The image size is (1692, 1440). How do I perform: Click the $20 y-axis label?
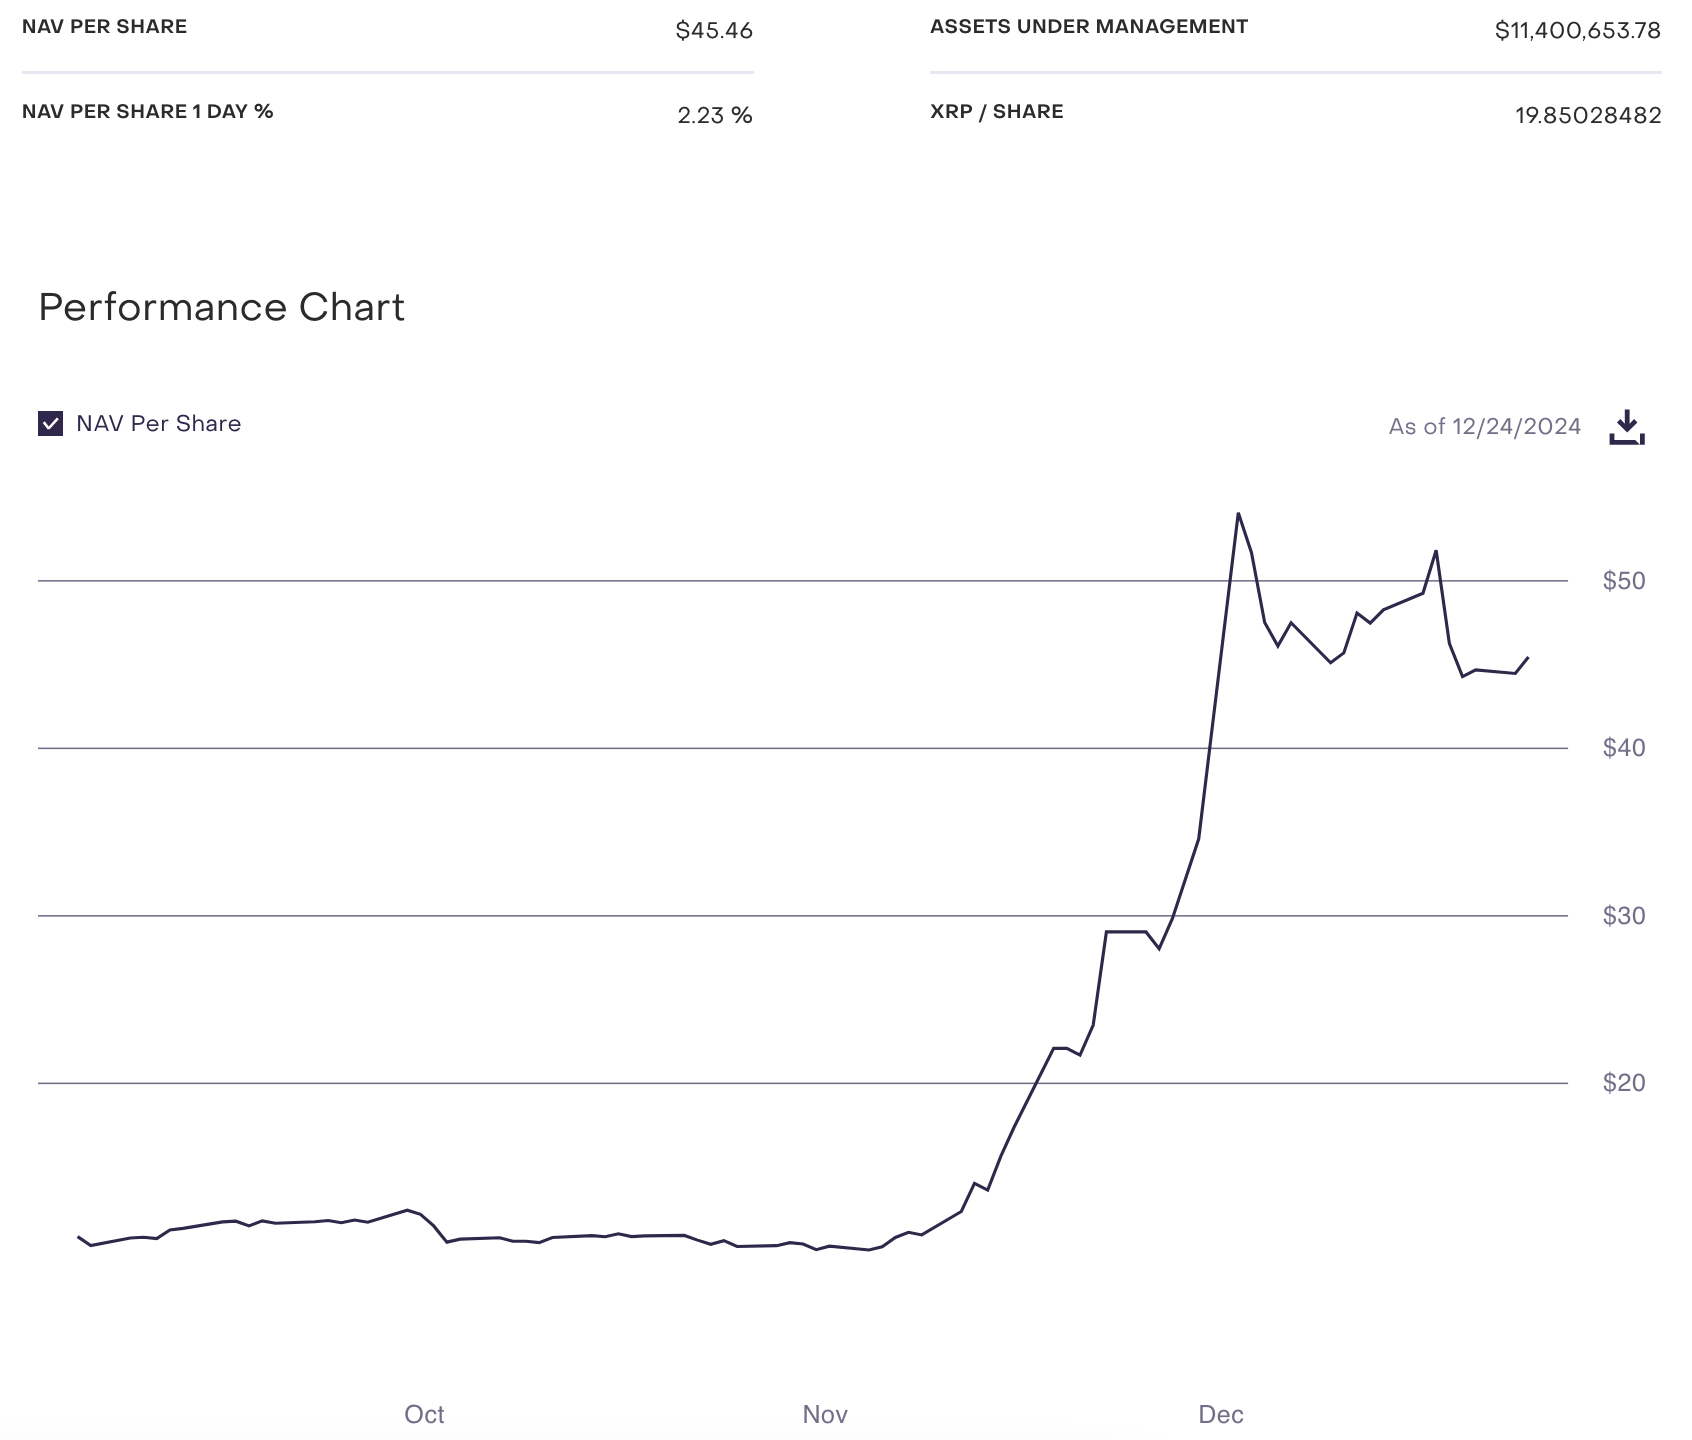click(1623, 1083)
